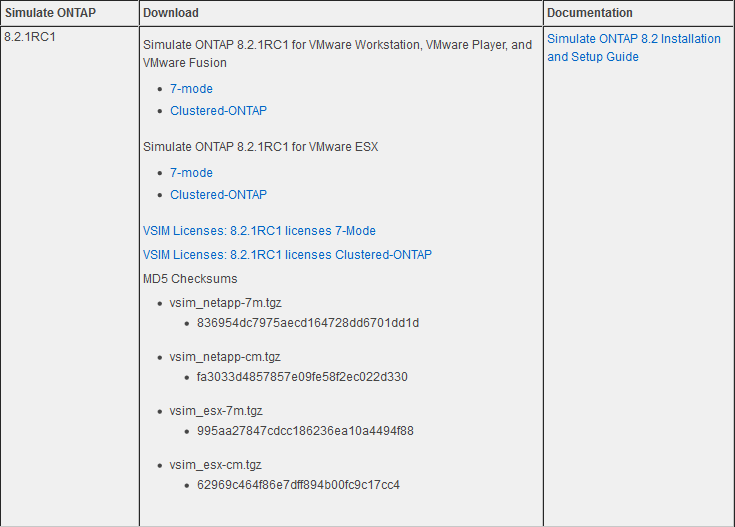Open VSIM Licenses 8.2.1RC1 licenses Clustered-ONTAP link
The height and width of the screenshot is (527, 735).
click(287, 255)
